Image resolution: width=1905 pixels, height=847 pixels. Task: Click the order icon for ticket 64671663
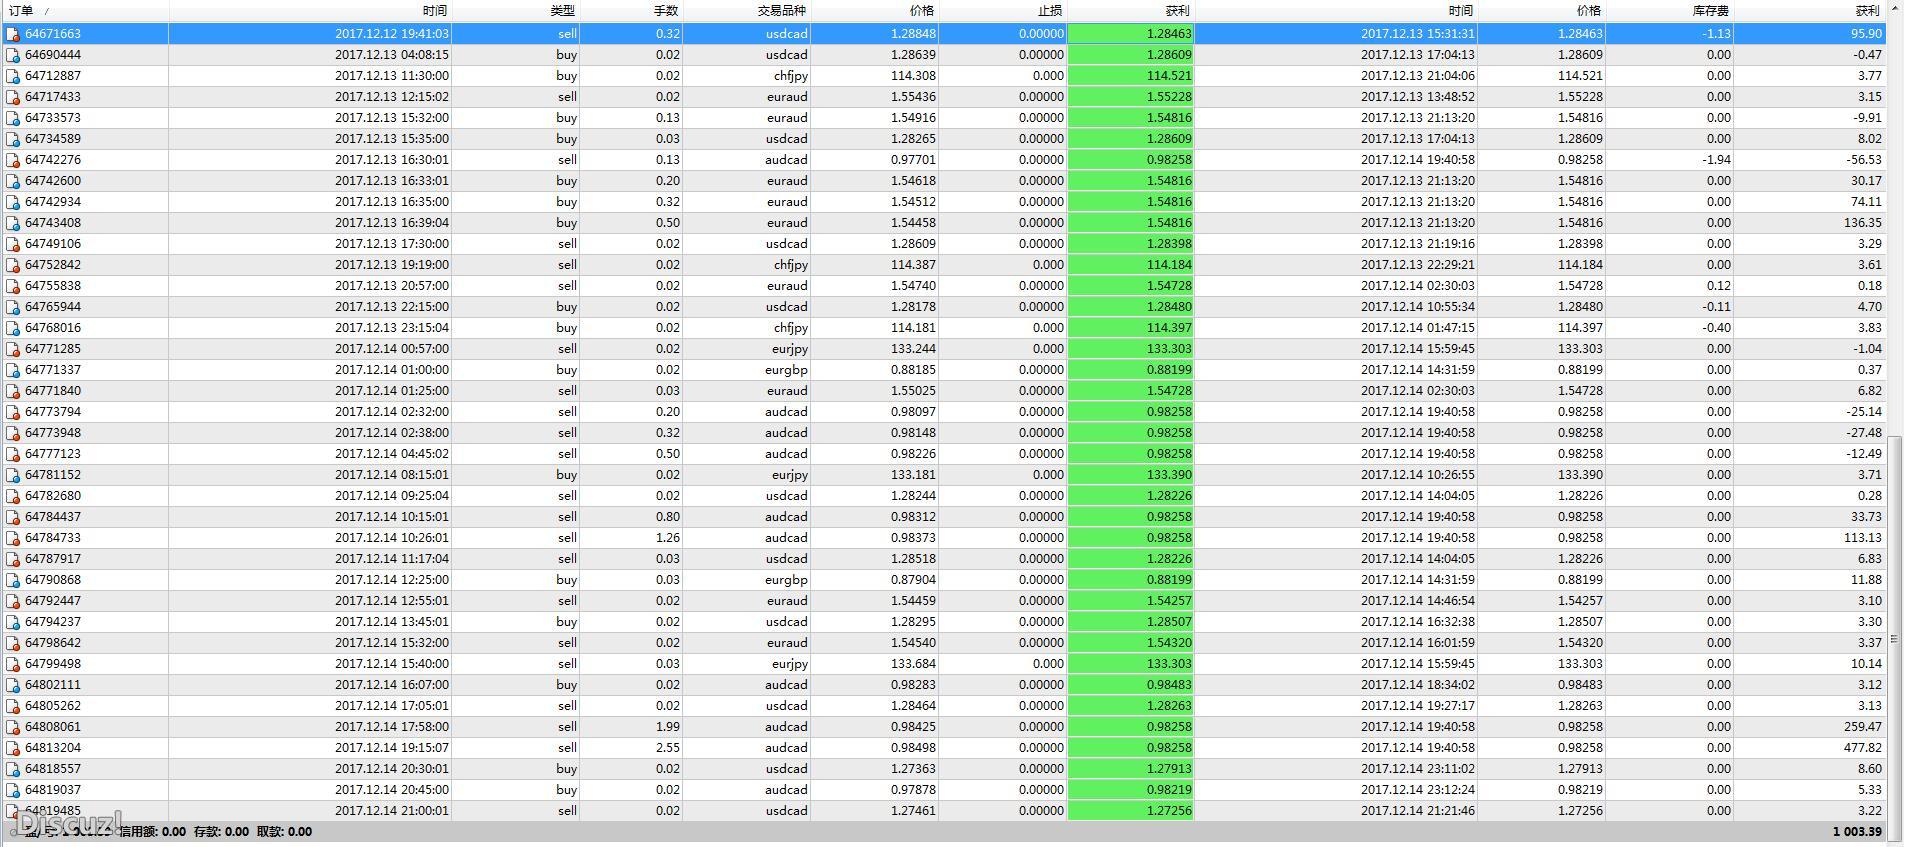point(13,34)
